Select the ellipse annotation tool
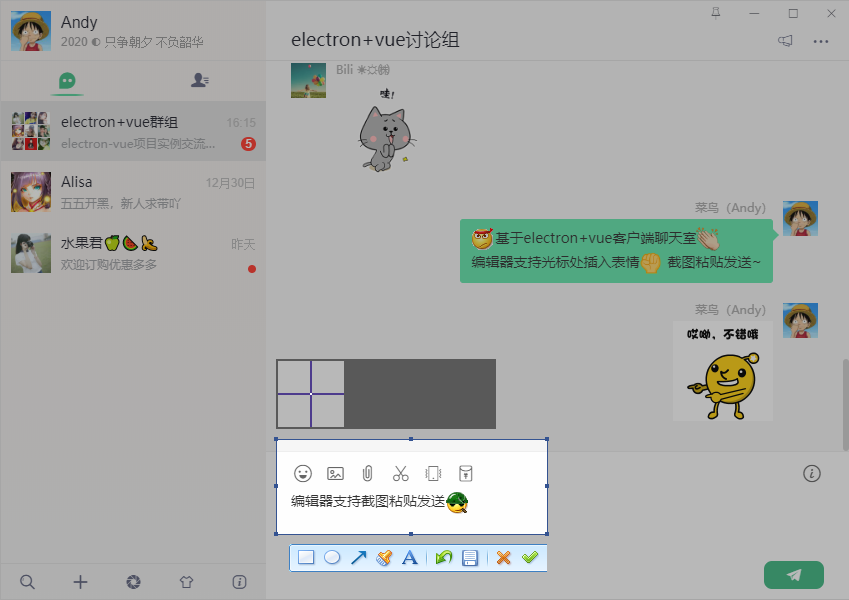Viewport: 849px width, 600px height. coord(332,557)
